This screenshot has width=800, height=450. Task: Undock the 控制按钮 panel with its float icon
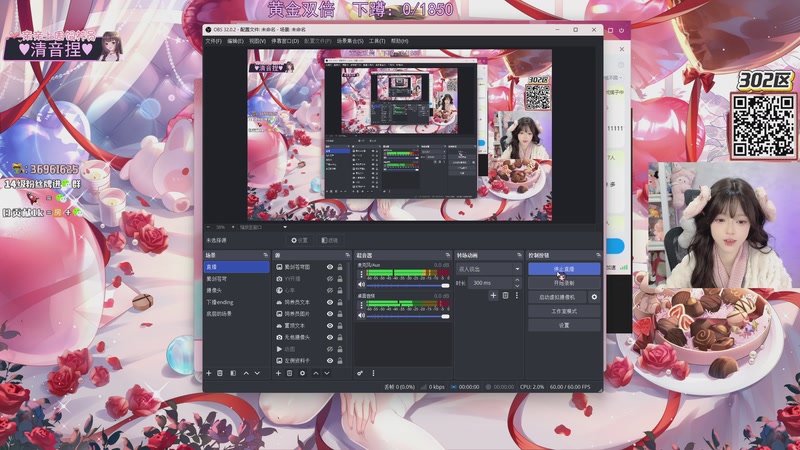coord(598,255)
